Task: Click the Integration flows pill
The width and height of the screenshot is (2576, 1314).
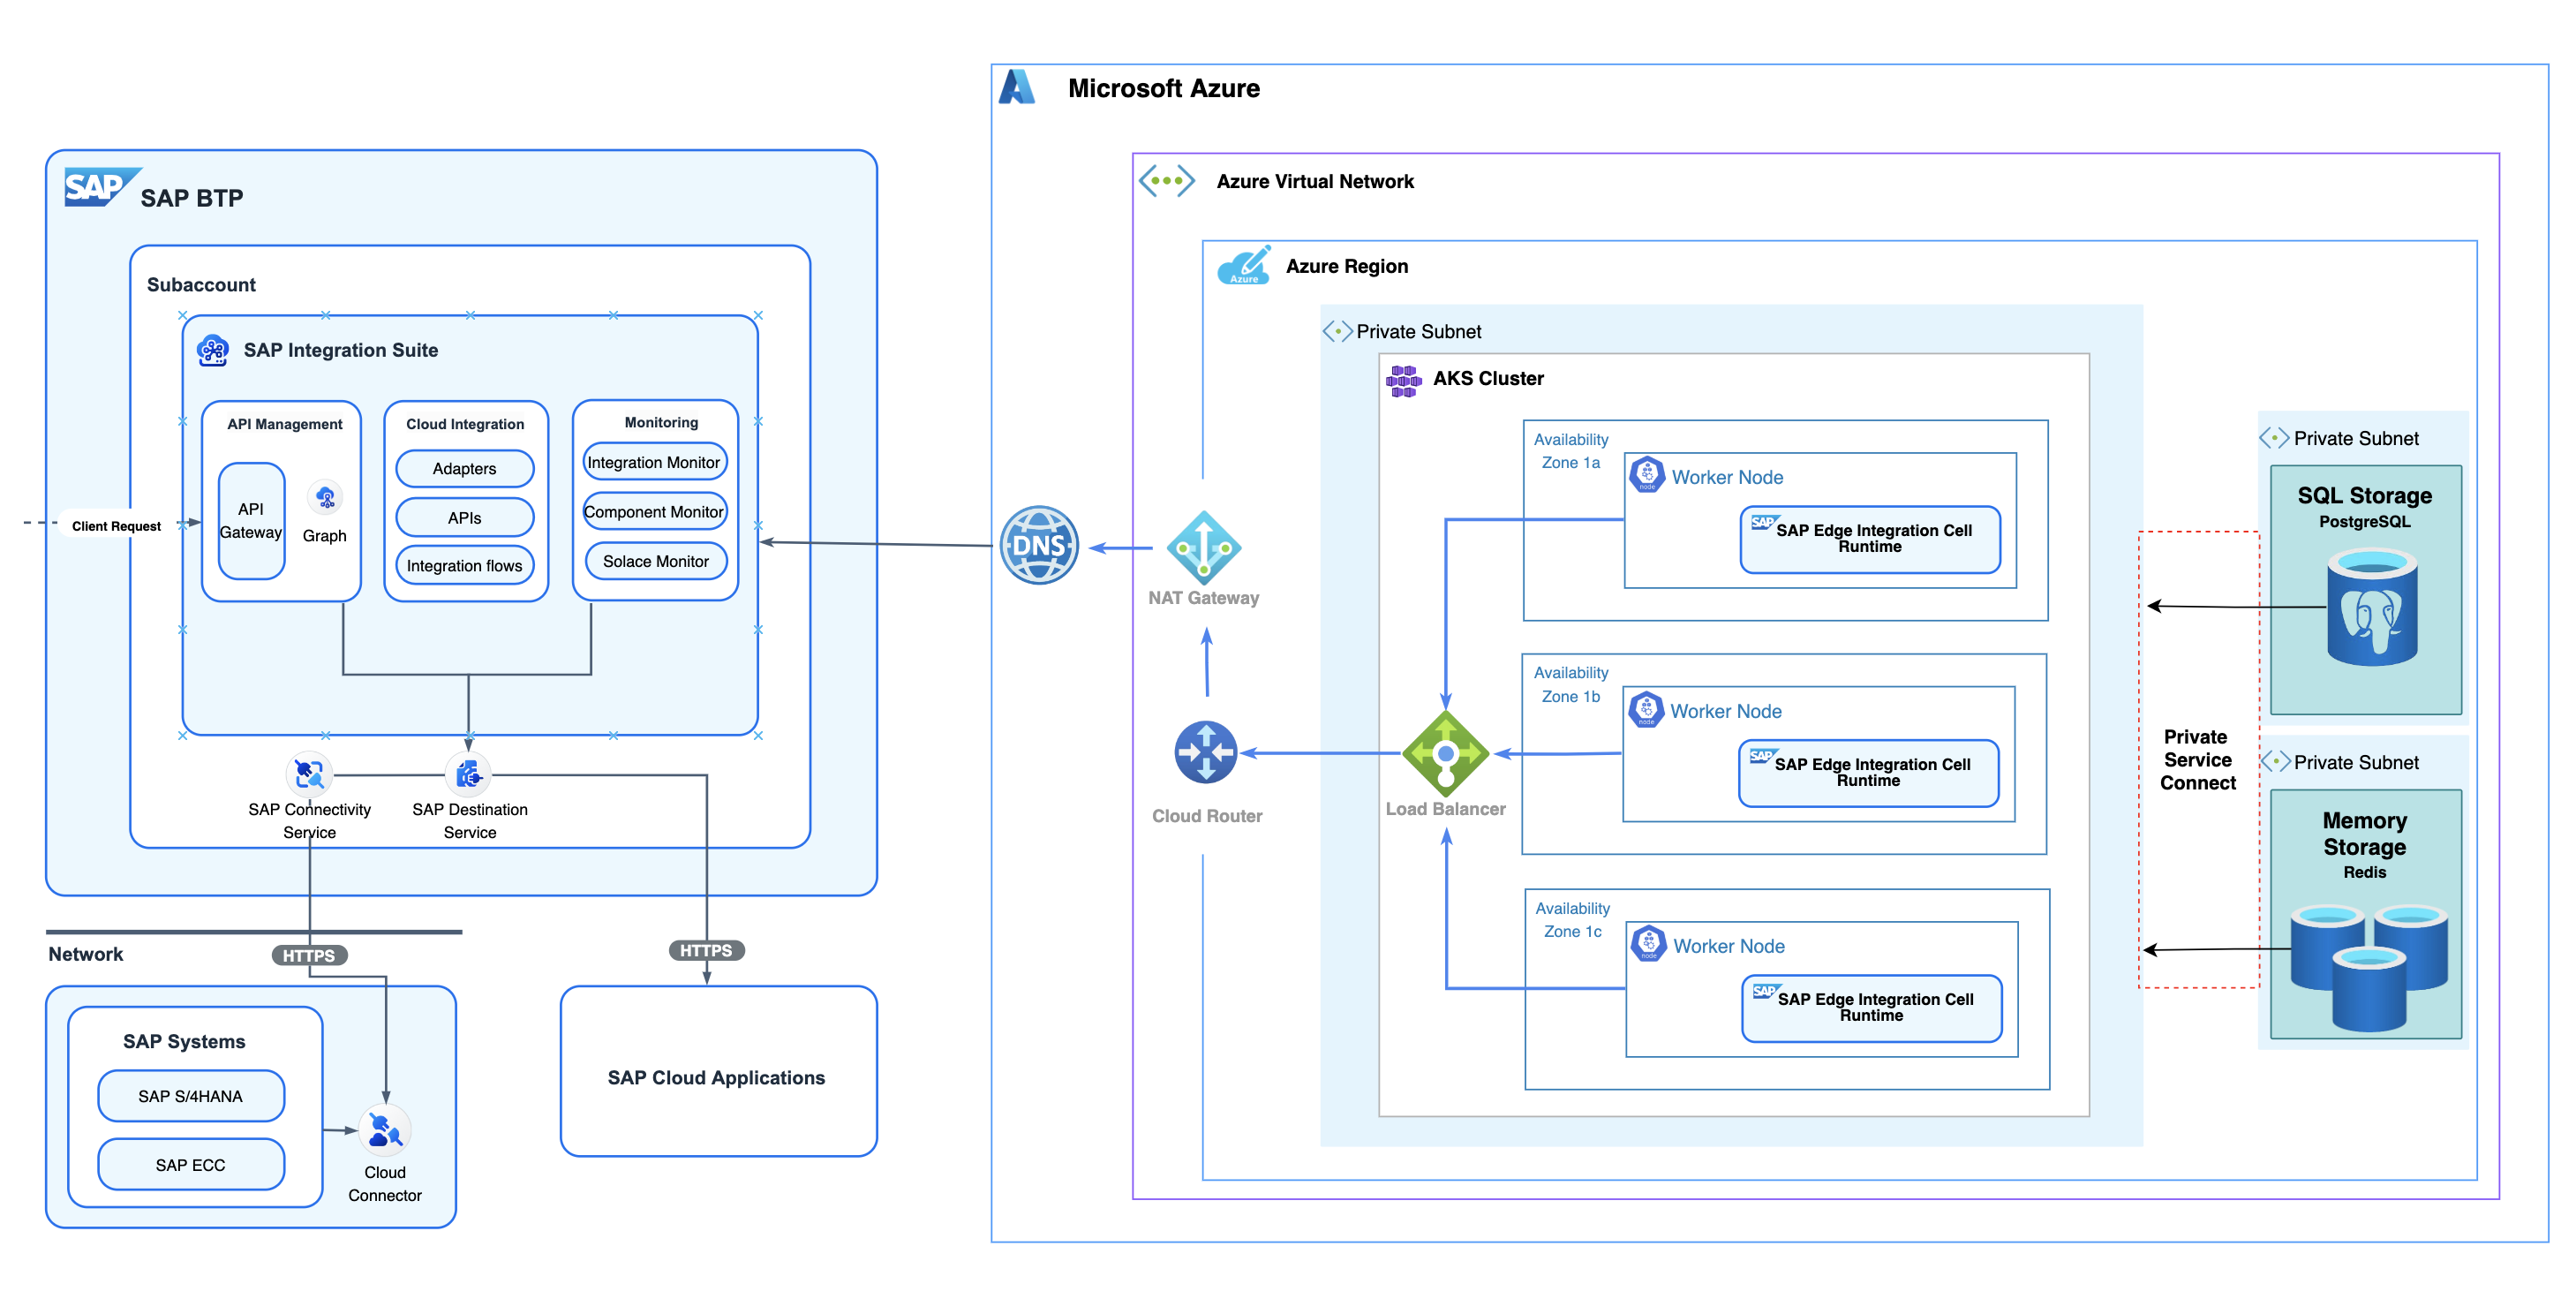Action: click(465, 565)
